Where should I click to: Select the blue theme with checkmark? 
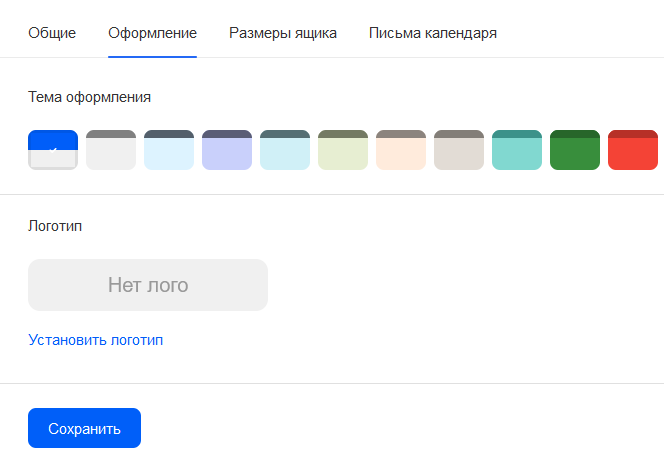tap(53, 150)
